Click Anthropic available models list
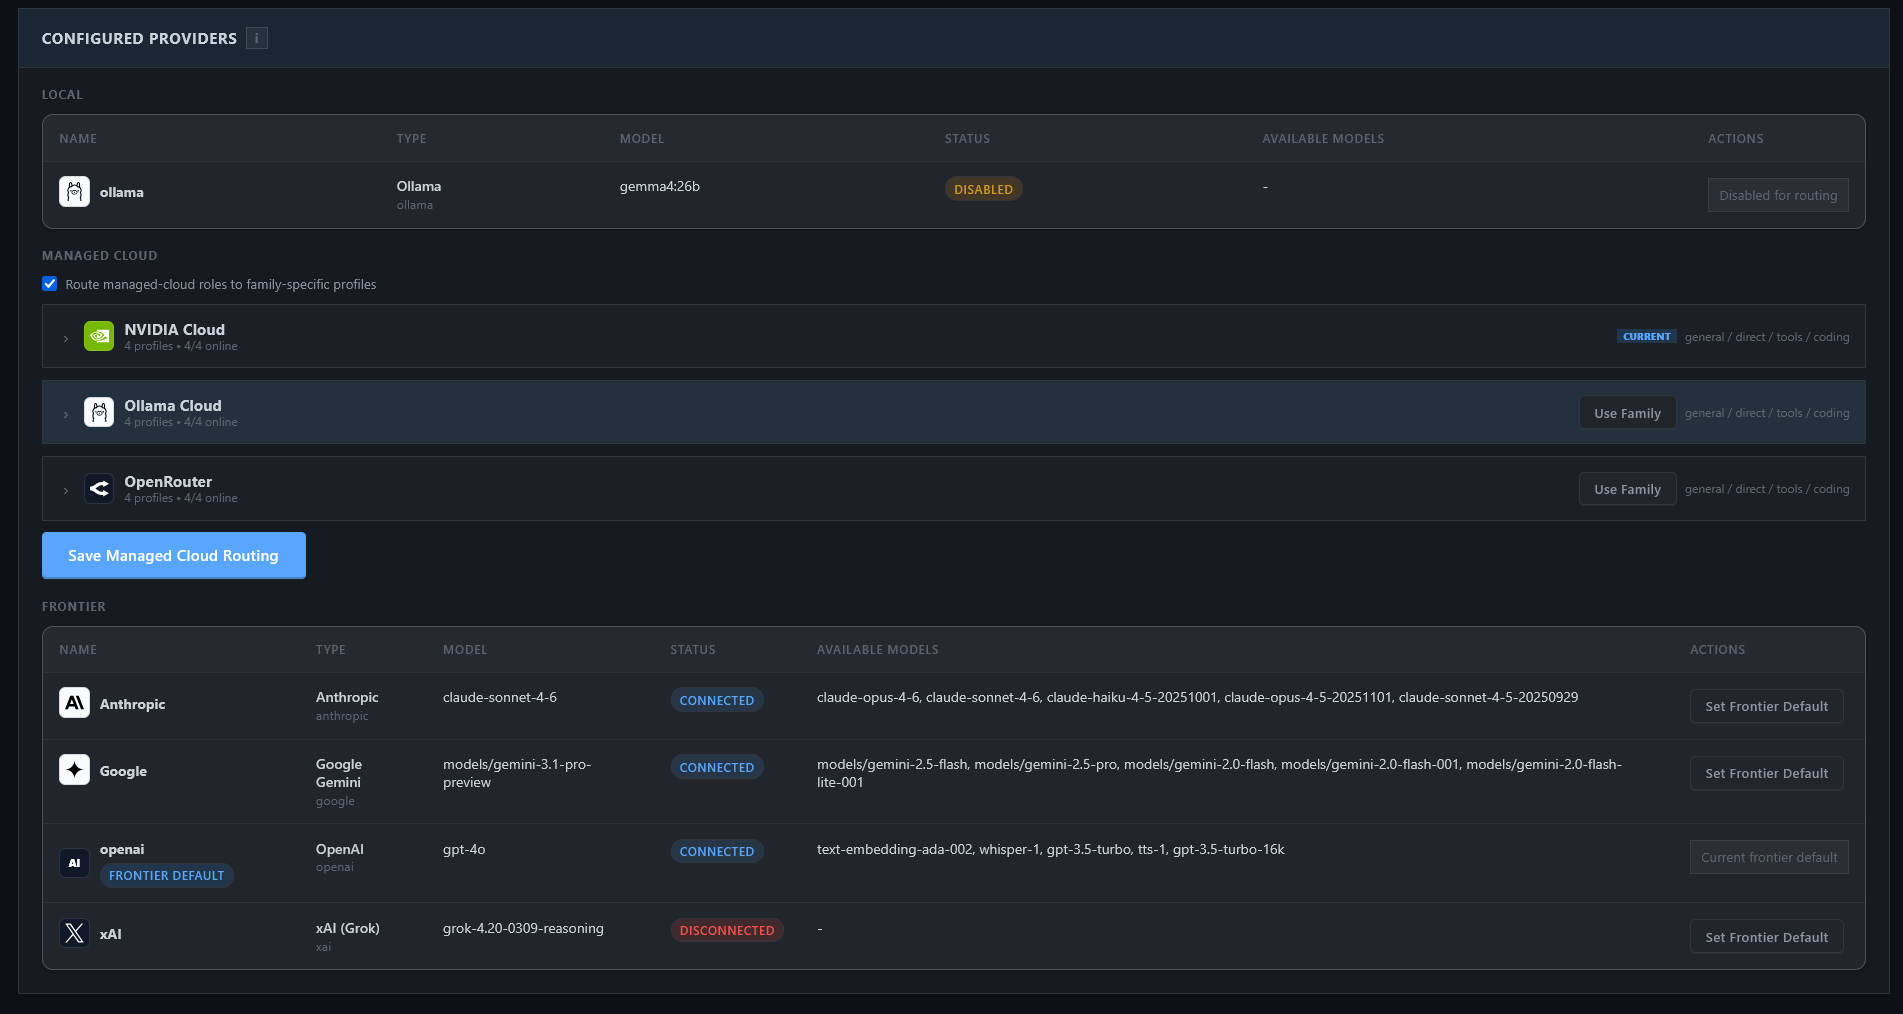 tap(1197, 697)
